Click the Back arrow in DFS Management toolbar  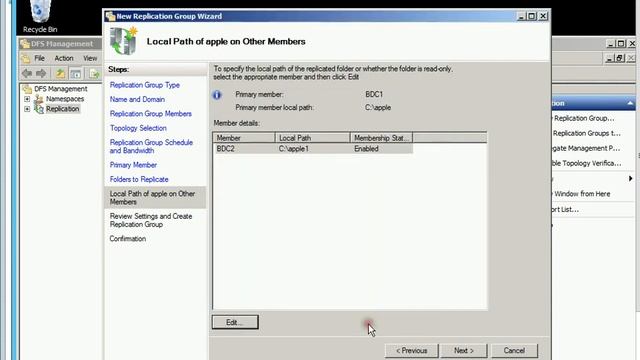pyautogui.click(x=27, y=73)
